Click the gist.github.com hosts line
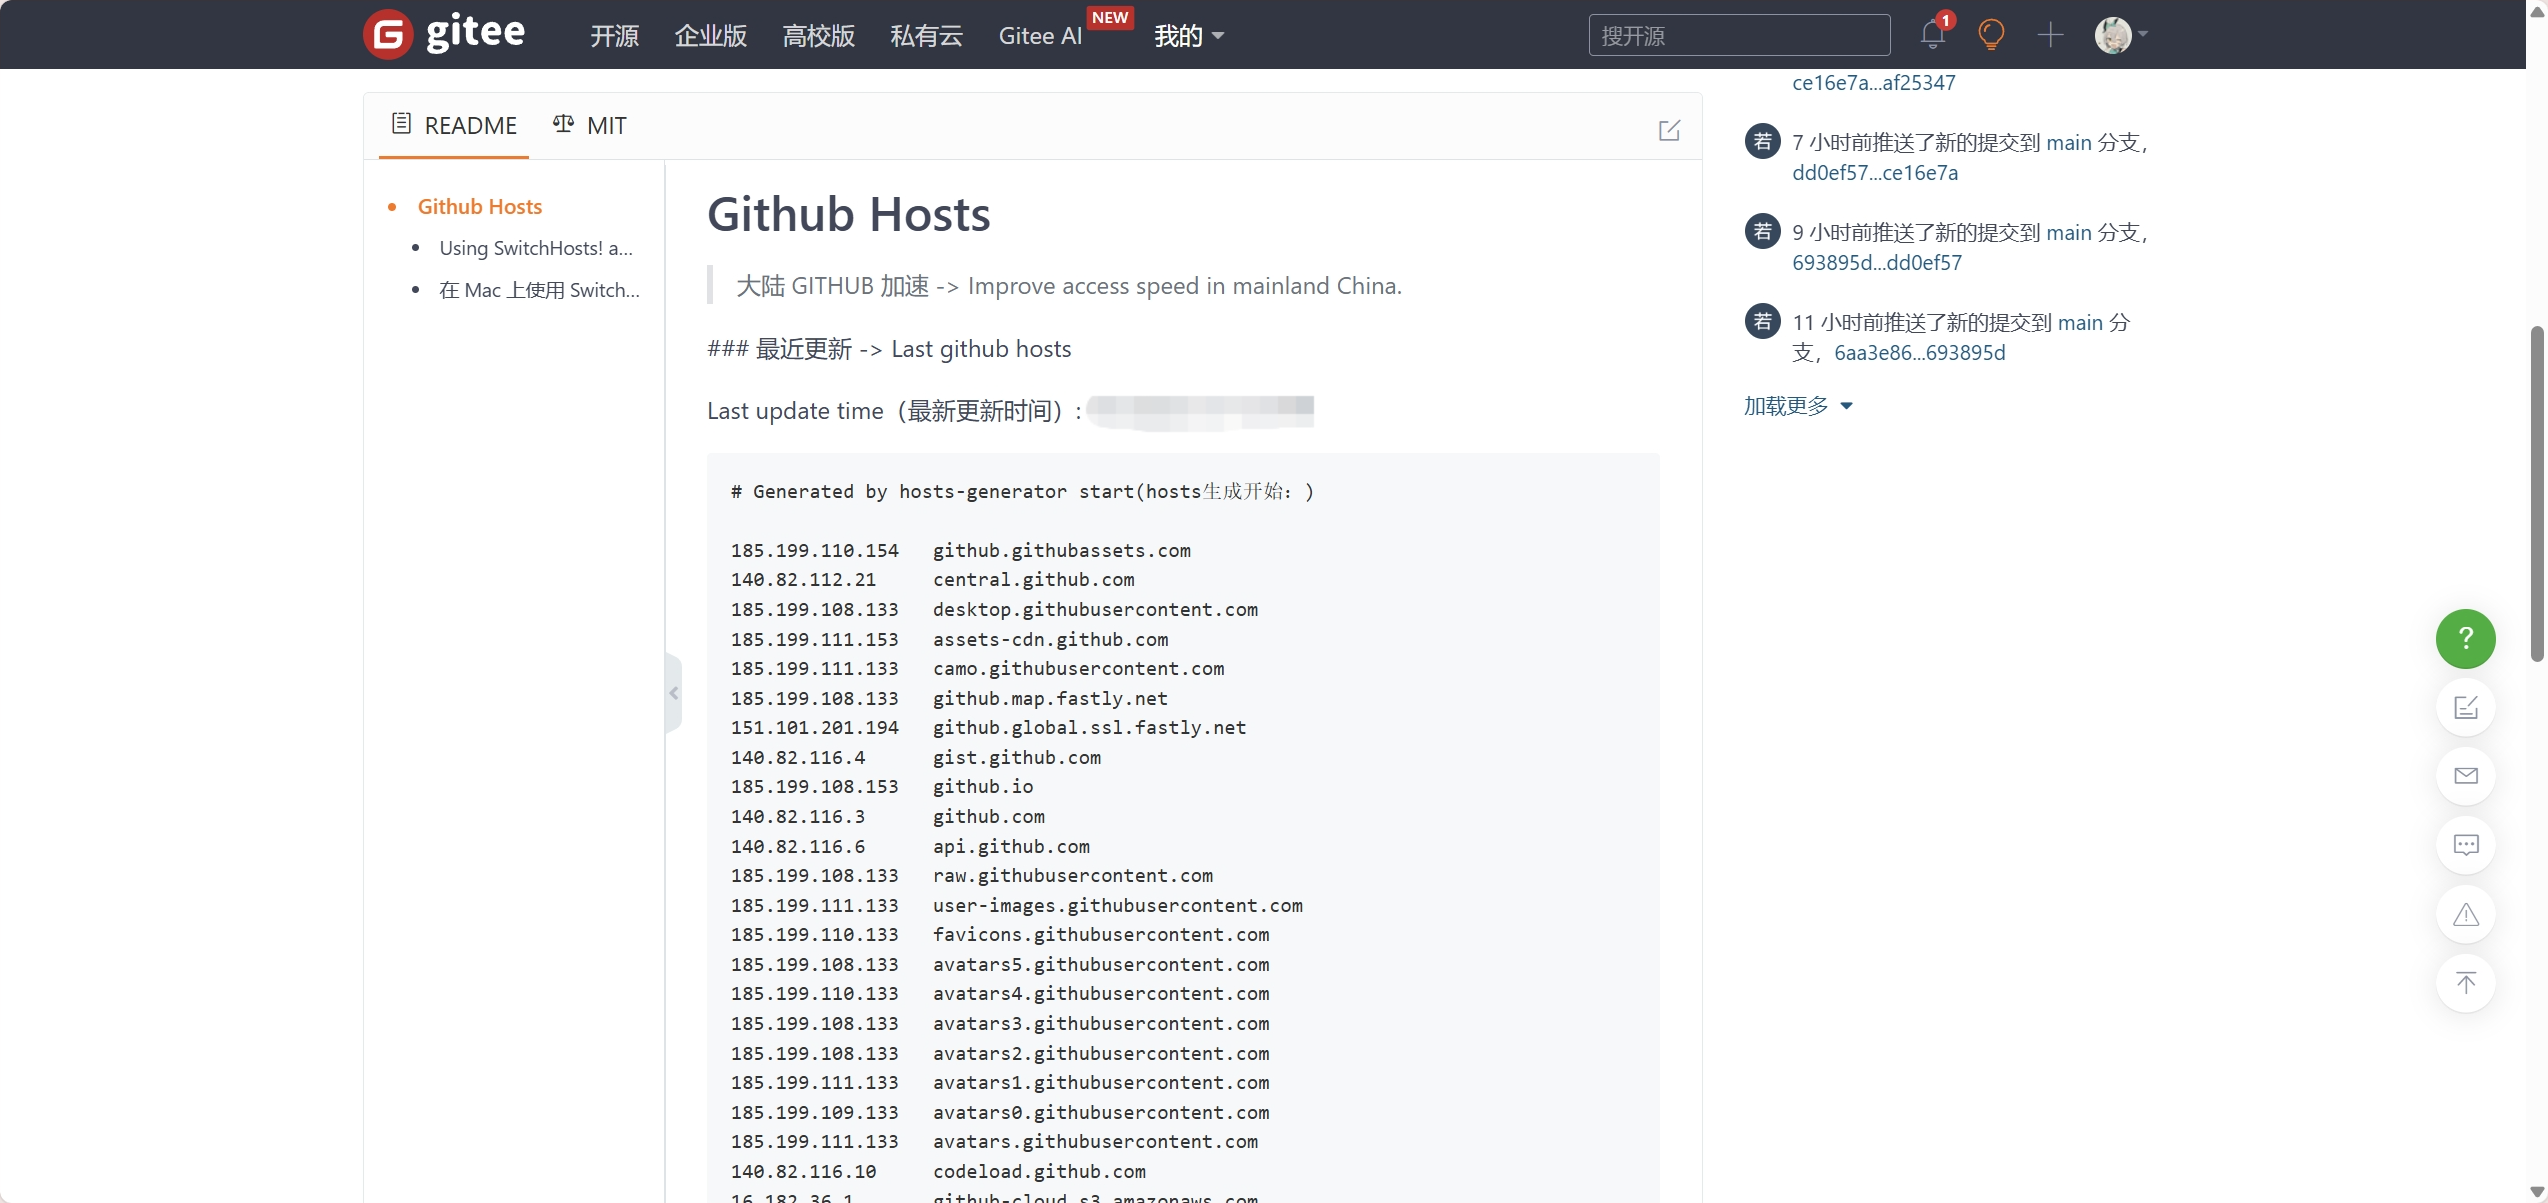This screenshot has height=1203, width=2548. 915,758
